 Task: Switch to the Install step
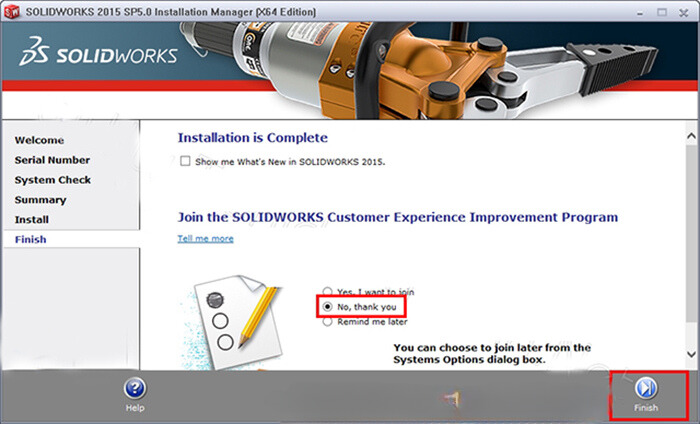pos(32,220)
